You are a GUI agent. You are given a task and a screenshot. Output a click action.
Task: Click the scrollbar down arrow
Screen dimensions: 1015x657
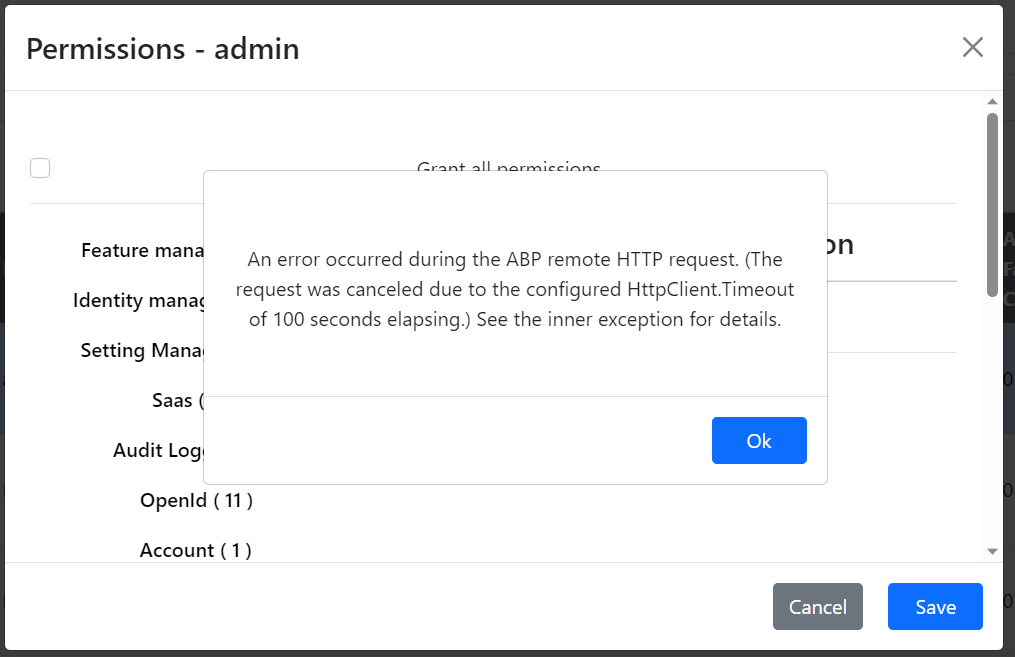[x=992, y=551]
